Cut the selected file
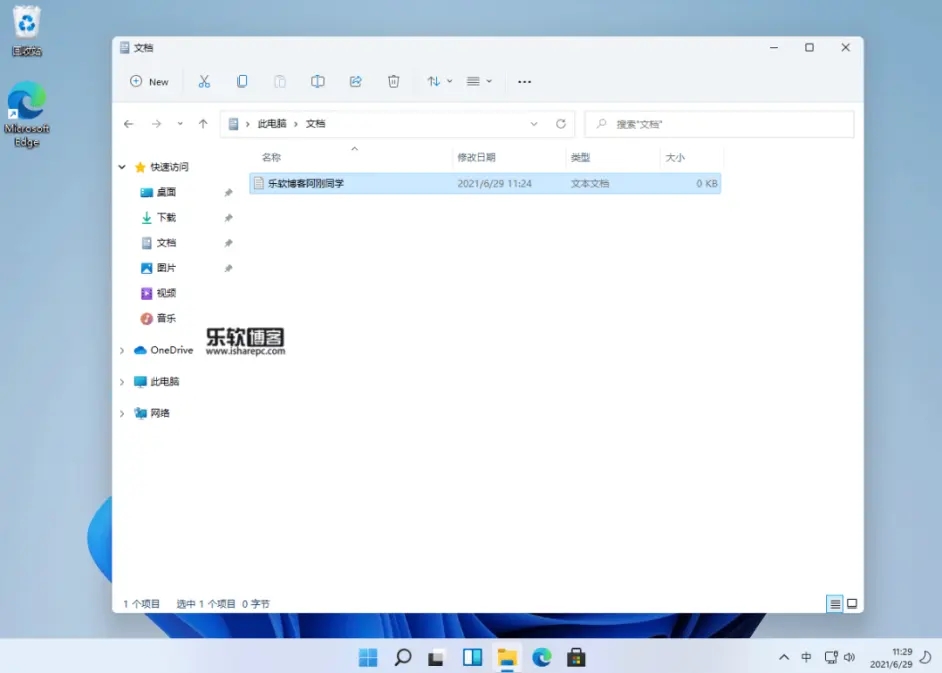The image size is (942, 673). point(204,81)
